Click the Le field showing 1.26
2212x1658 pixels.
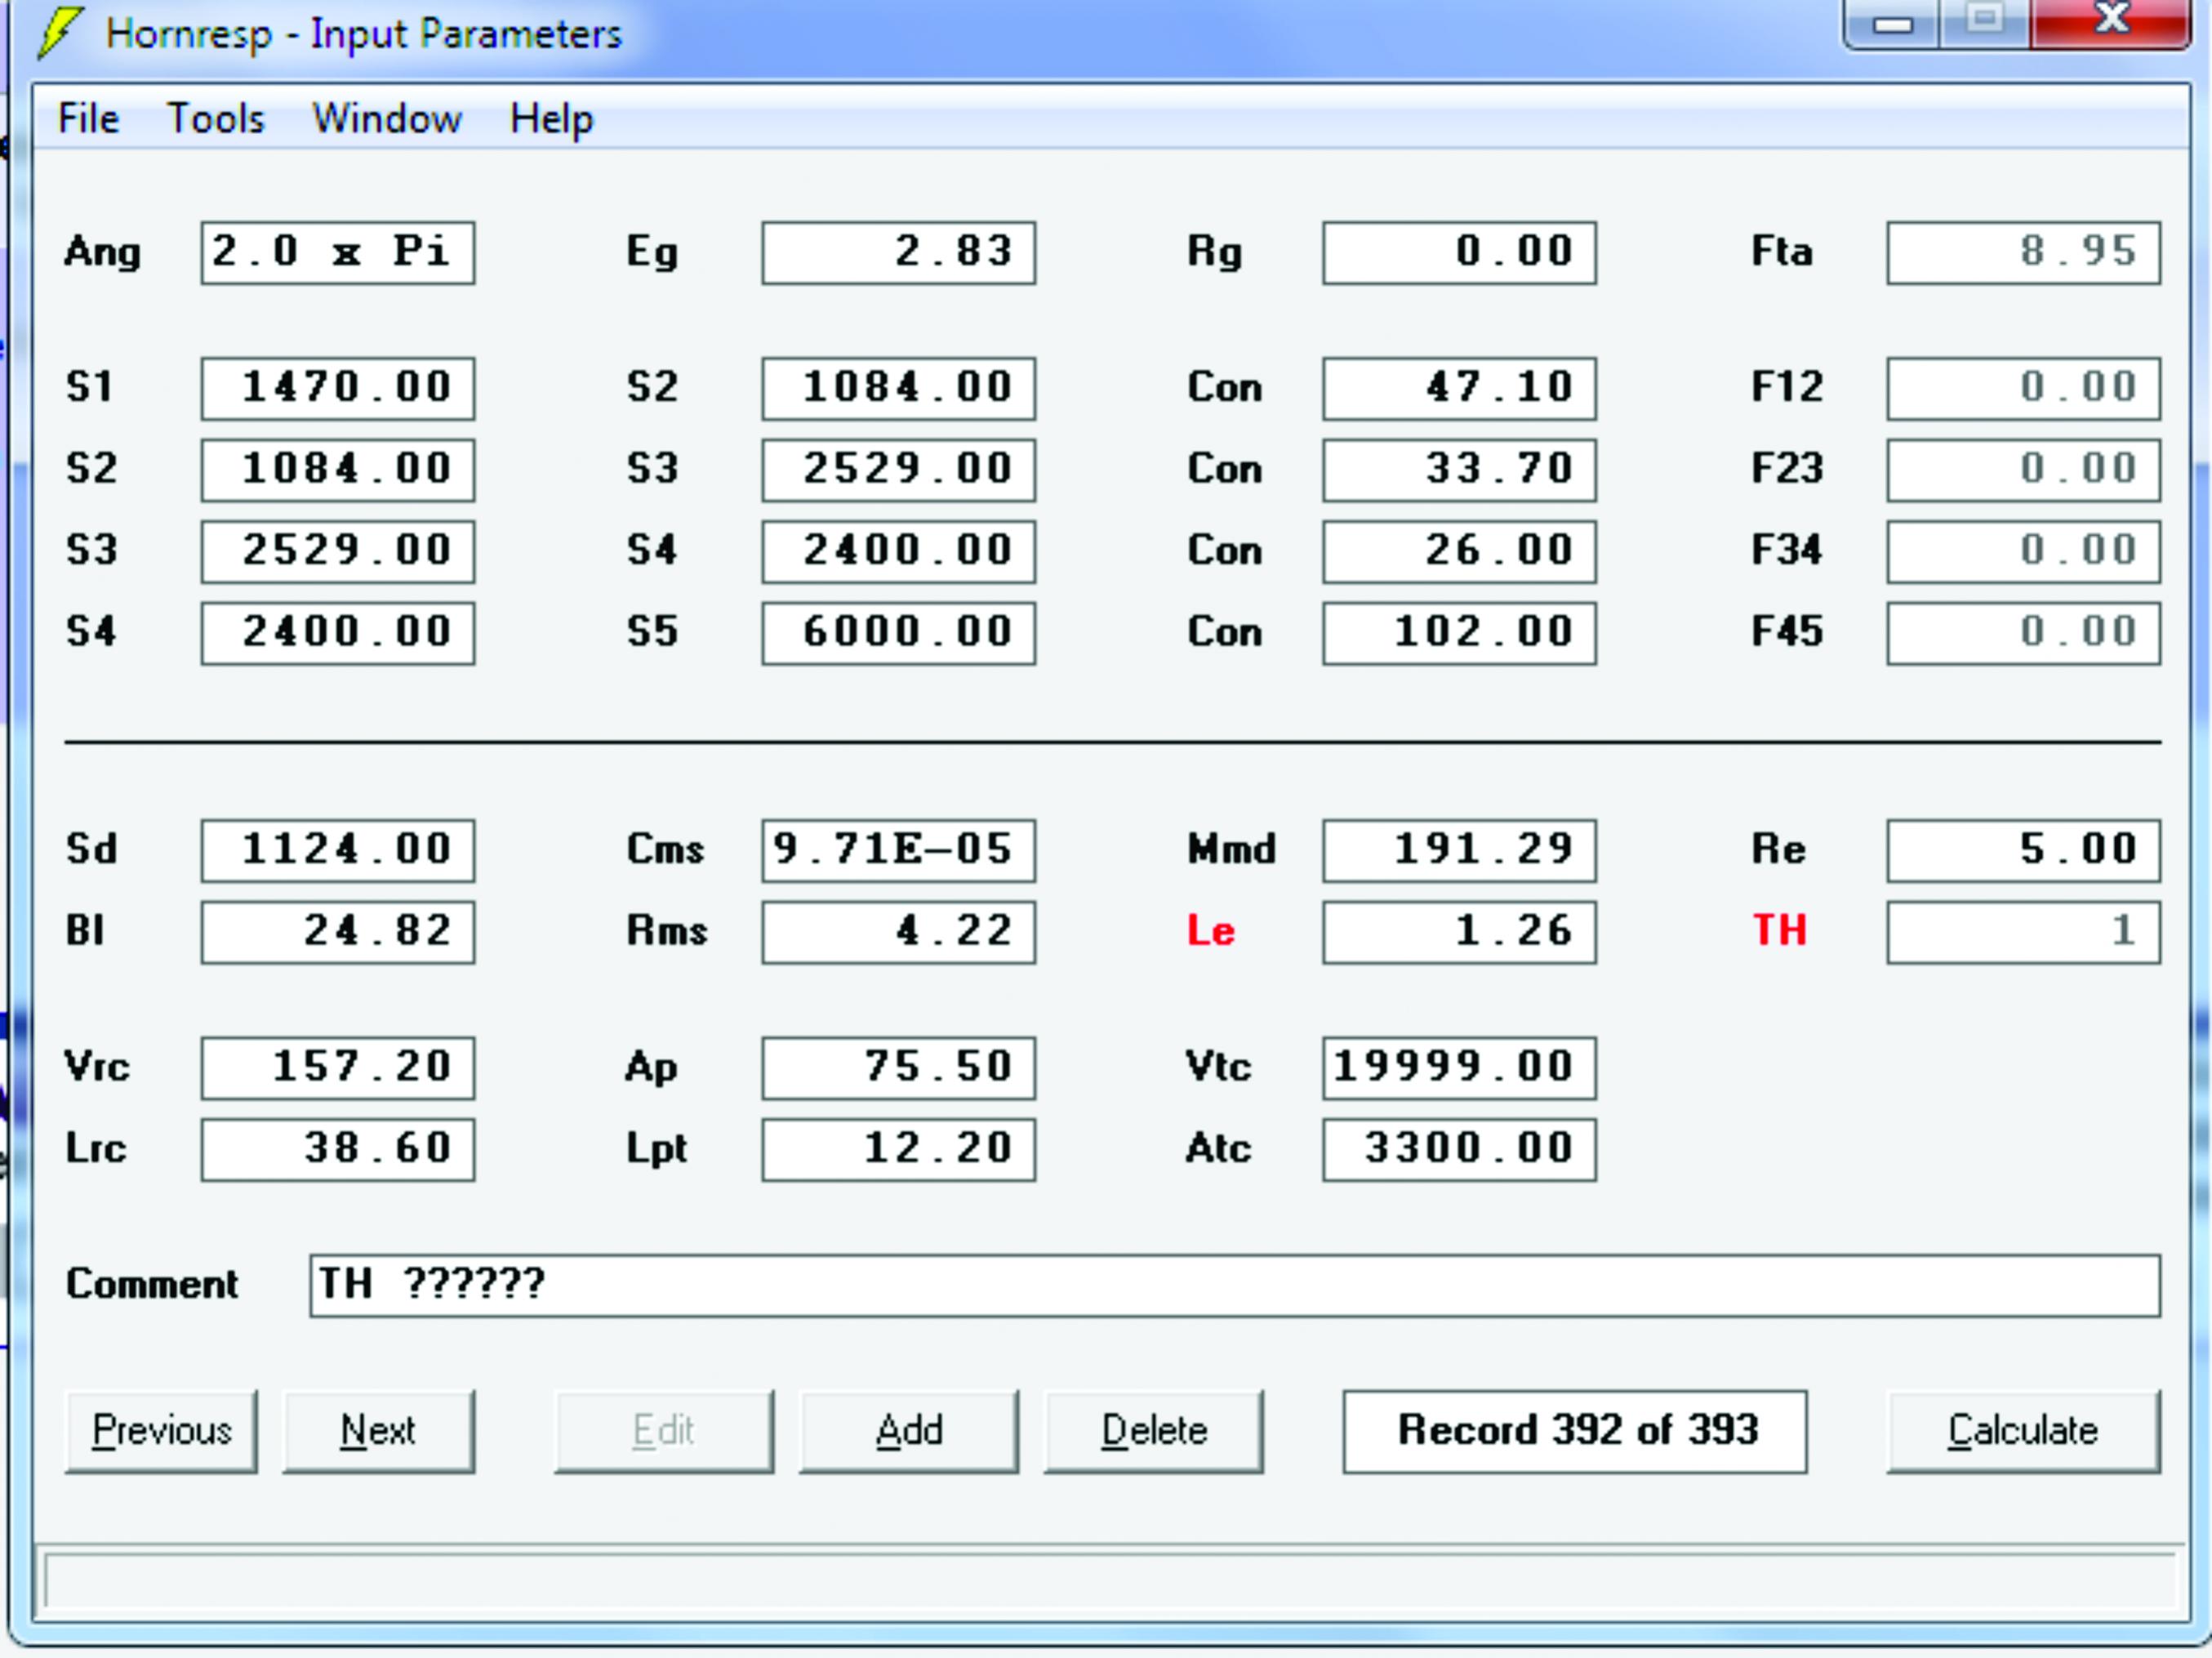point(1459,932)
